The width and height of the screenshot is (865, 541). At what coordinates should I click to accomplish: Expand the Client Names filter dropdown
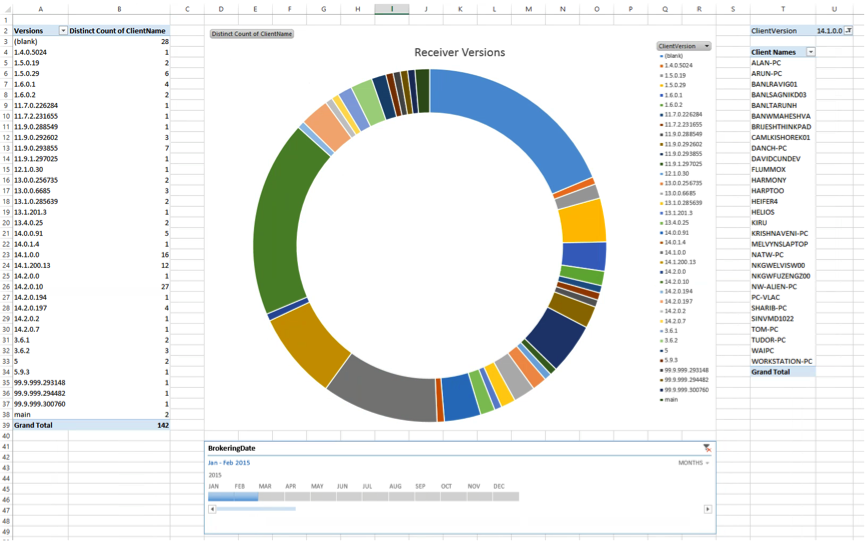tap(811, 52)
